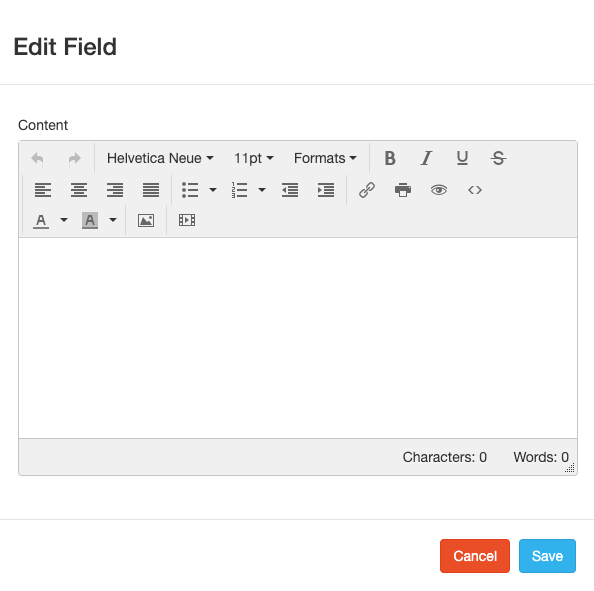Align text to center
Image resolution: width=594 pixels, height=591 pixels.
pyautogui.click(x=79, y=190)
